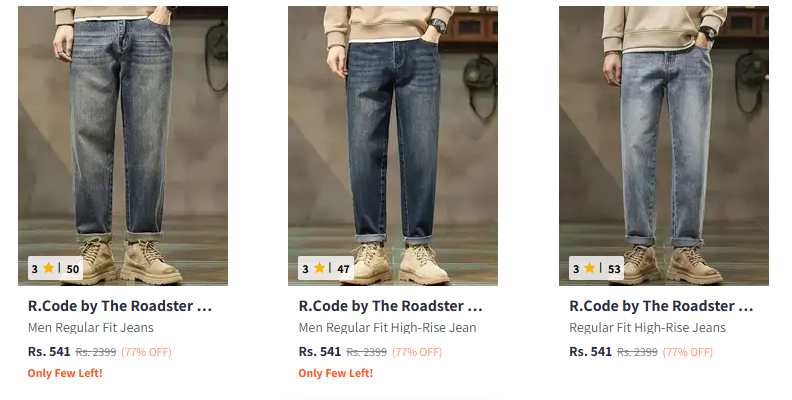Click the third R.Code by The Roadster title
792x400 pixels.
click(661, 306)
